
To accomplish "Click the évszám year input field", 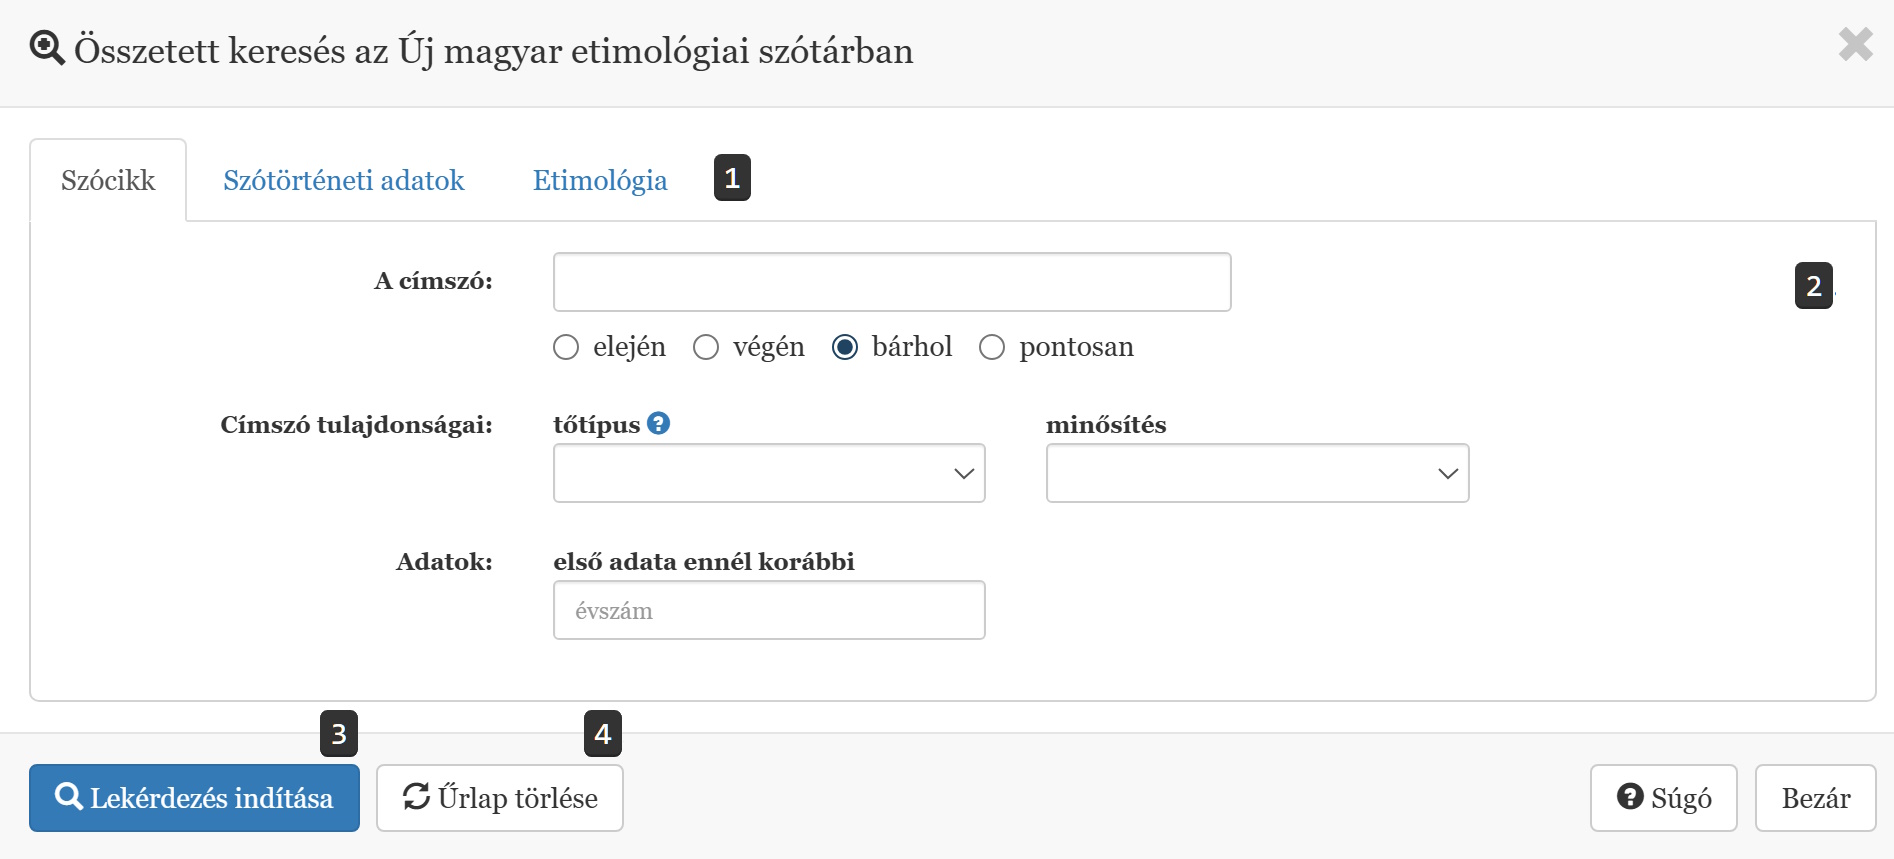I will (768, 610).
